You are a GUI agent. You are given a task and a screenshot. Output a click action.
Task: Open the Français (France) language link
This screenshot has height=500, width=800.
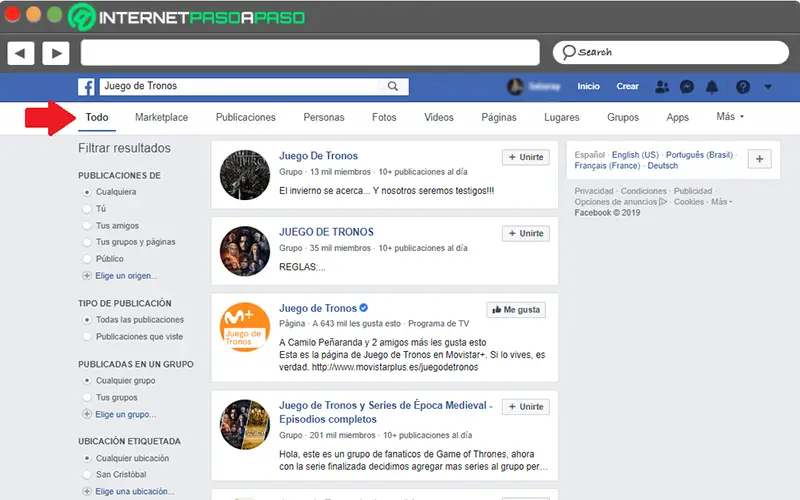click(607, 165)
